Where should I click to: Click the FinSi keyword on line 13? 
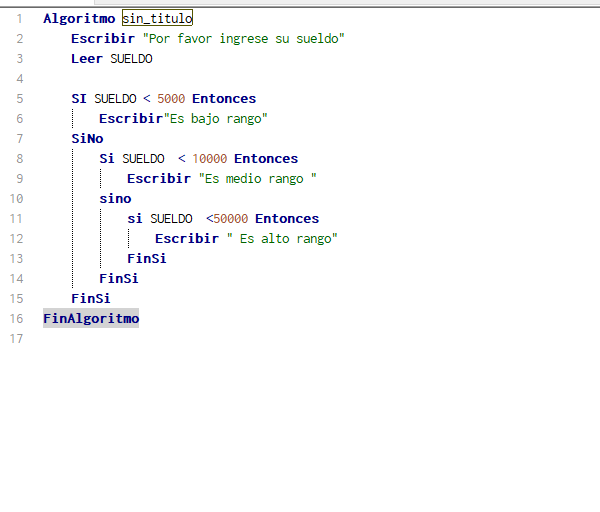[146, 258]
